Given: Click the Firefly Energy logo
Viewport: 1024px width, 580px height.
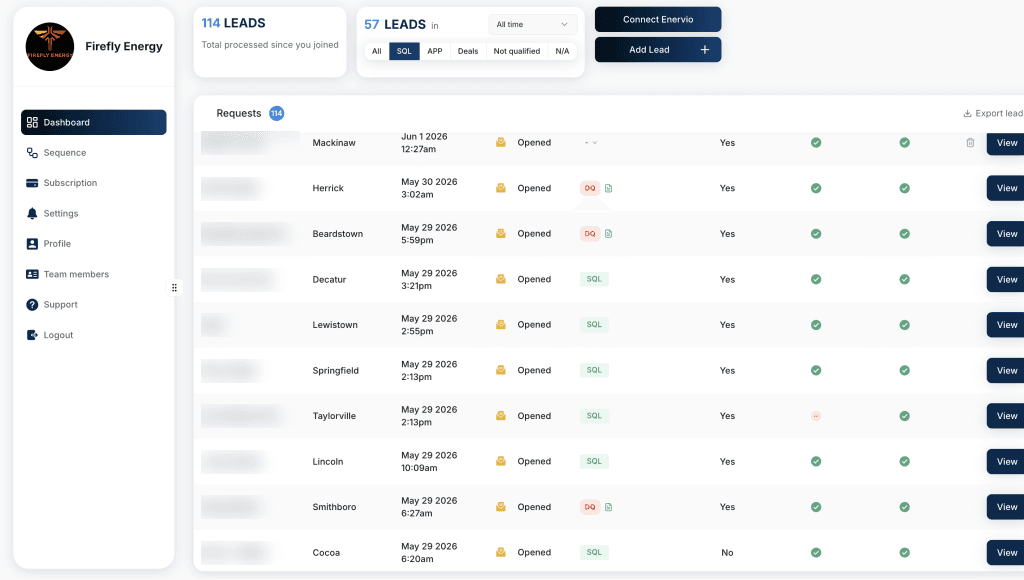Looking at the screenshot, I should (x=50, y=47).
